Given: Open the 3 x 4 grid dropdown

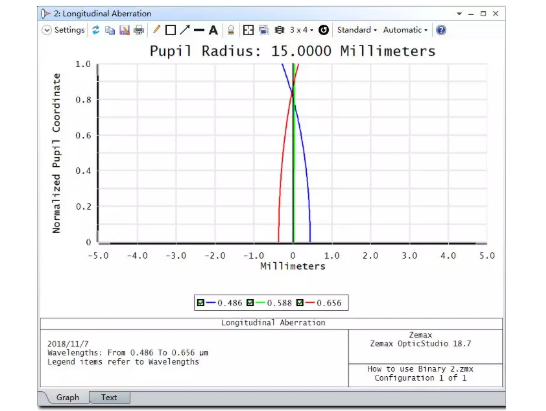Looking at the screenshot, I should pos(302,30).
